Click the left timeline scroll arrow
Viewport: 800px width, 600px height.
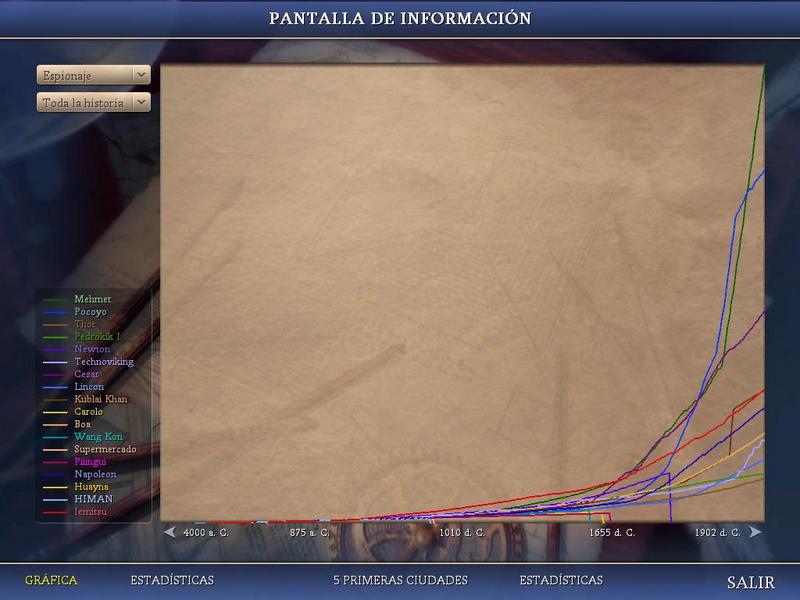[x=170, y=532]
